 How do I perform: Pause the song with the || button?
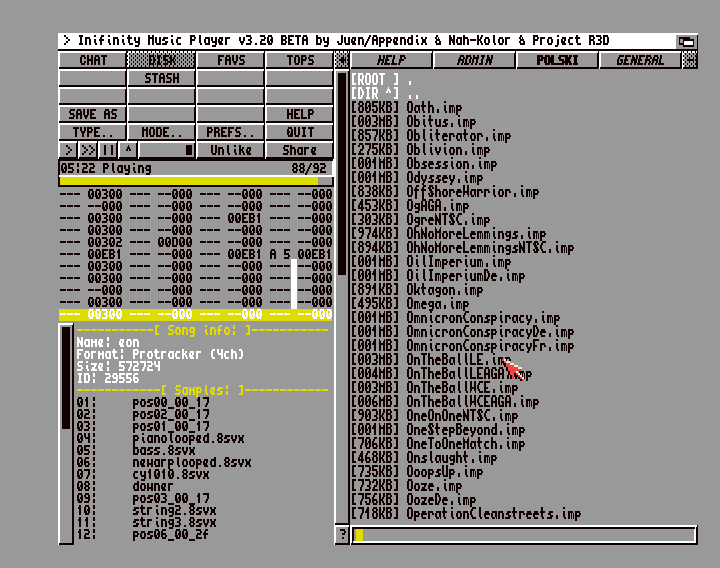tap(108, 150)
